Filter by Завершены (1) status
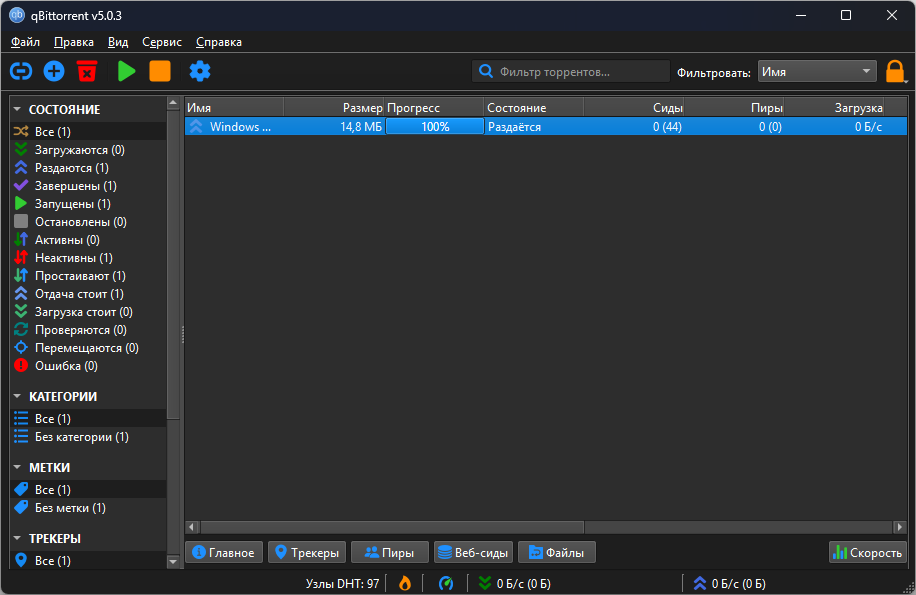Viewport: 916px width, 595px height. coord(88,186)
